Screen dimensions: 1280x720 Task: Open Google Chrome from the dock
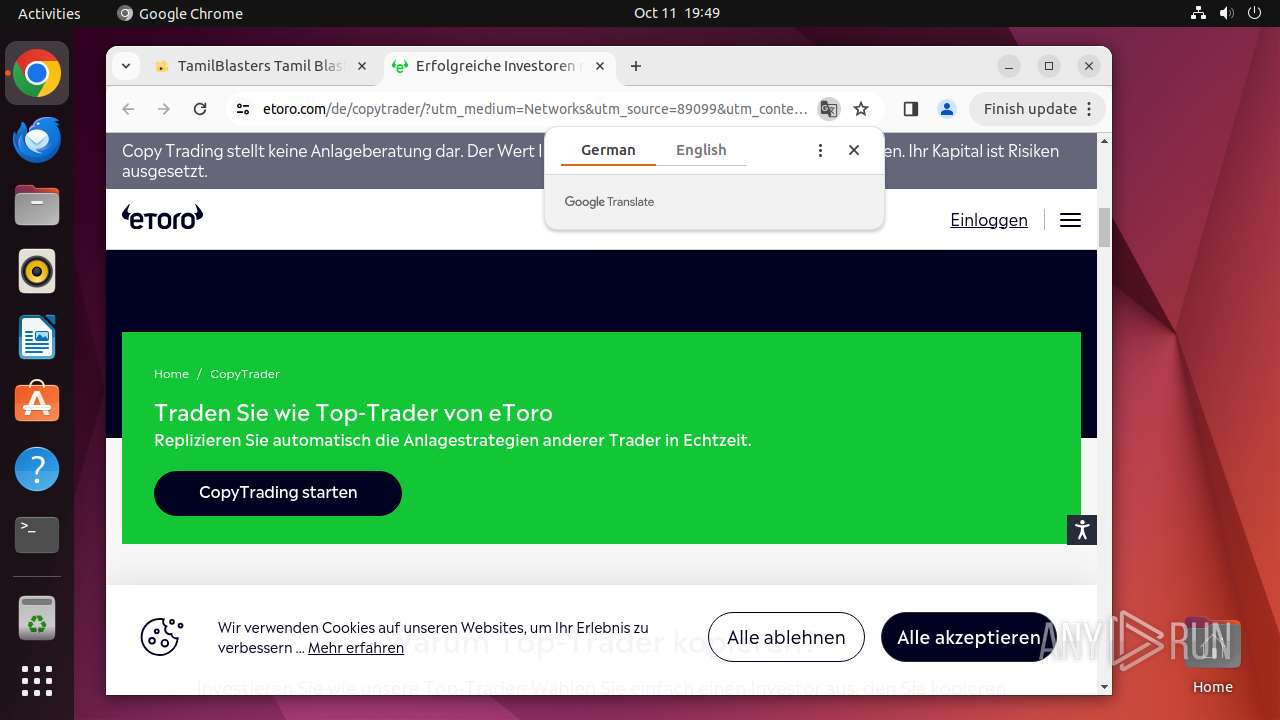coord(37,74)
